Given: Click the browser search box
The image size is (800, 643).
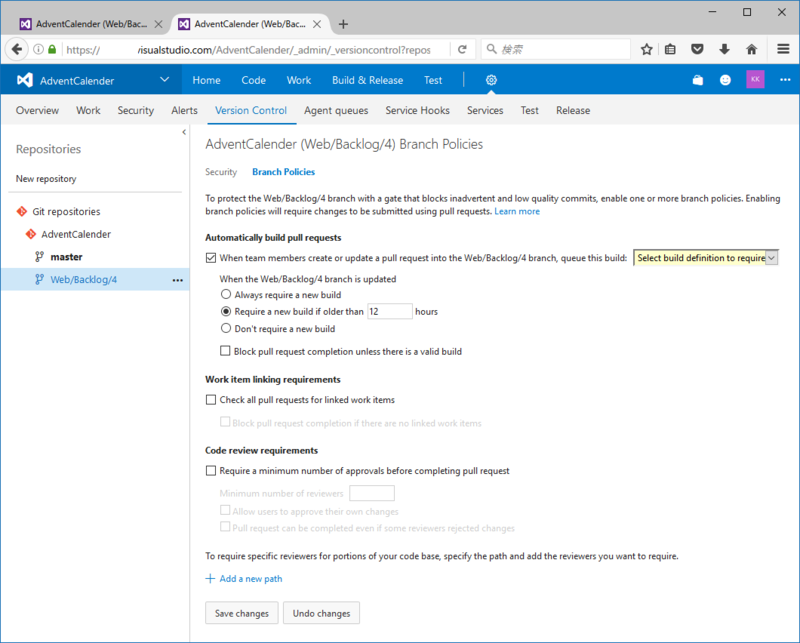Looking at the screenshot, I should pyautogui.click(x=556, y=50).
